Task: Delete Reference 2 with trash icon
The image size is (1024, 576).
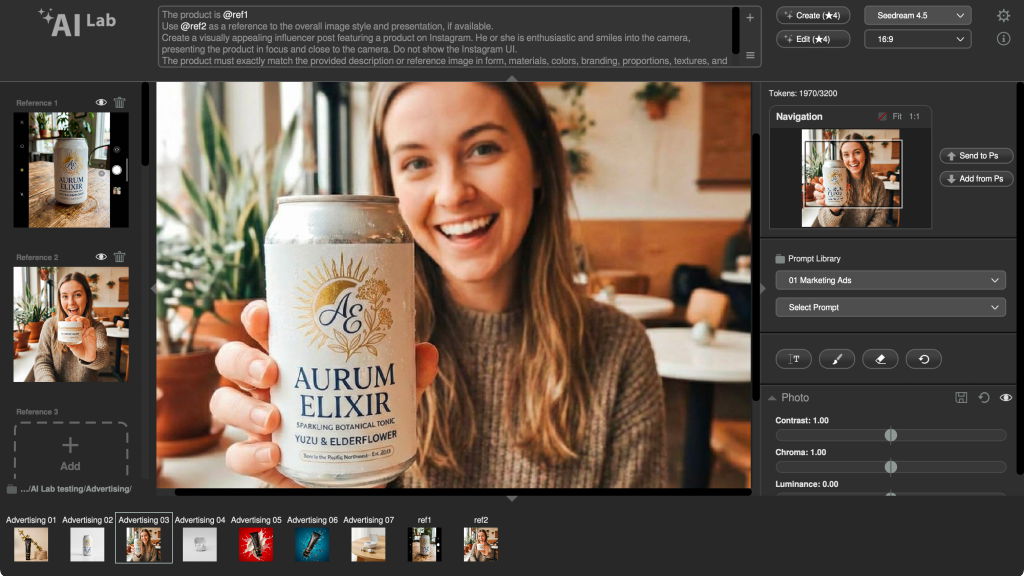Action: point(120,257)
